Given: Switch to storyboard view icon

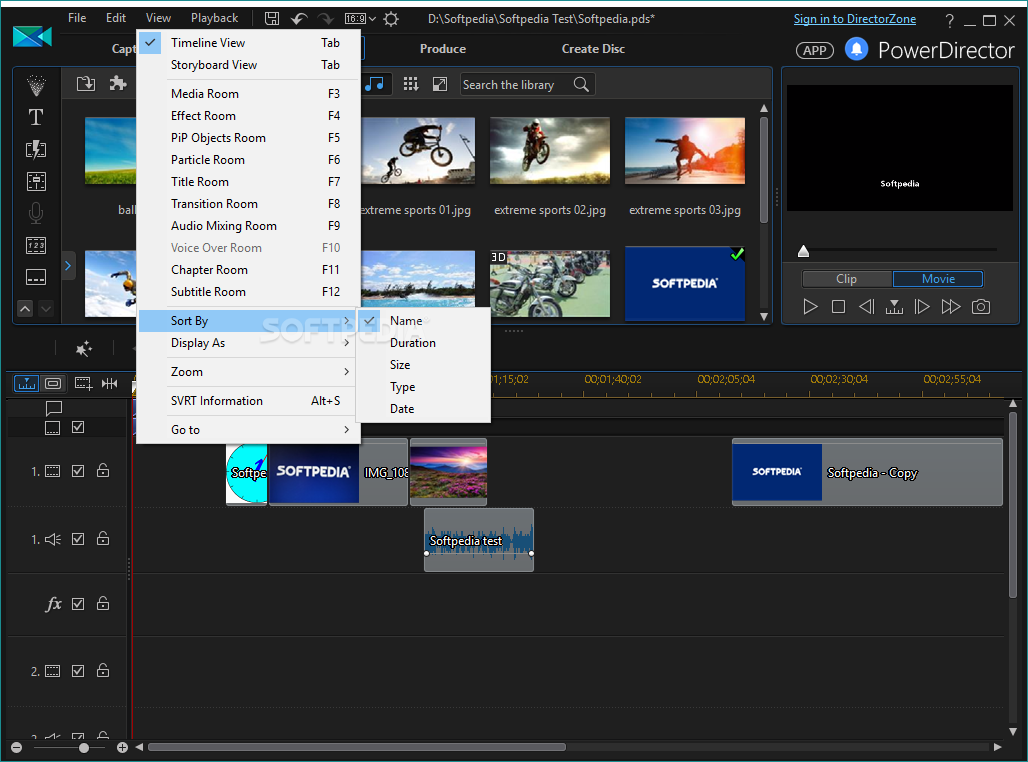Looking at the screenshot, I should click(x=53, y=384).
